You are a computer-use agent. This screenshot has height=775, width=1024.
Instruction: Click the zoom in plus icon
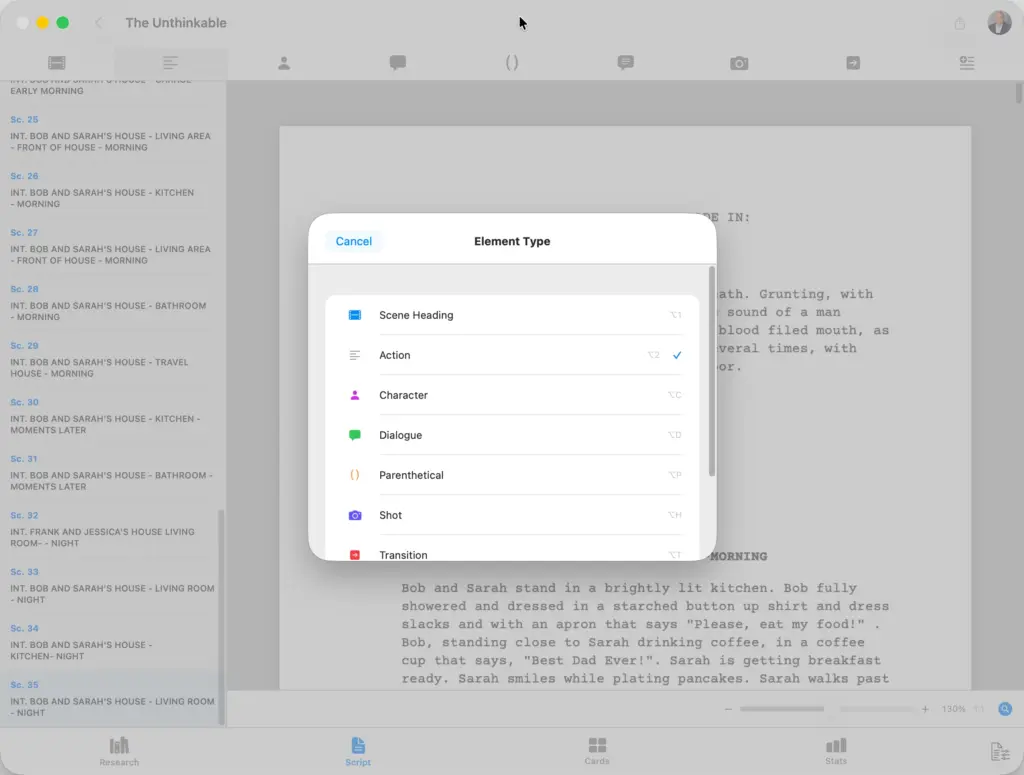tap(925, 709)
